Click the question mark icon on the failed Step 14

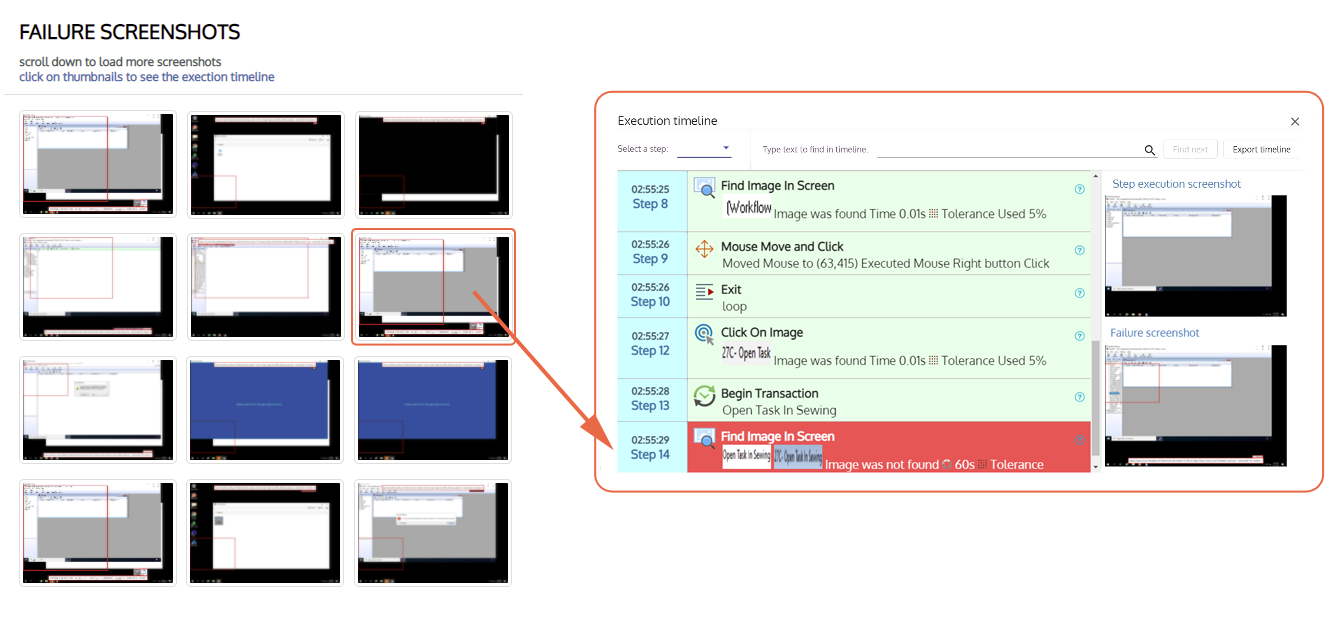1079,440
